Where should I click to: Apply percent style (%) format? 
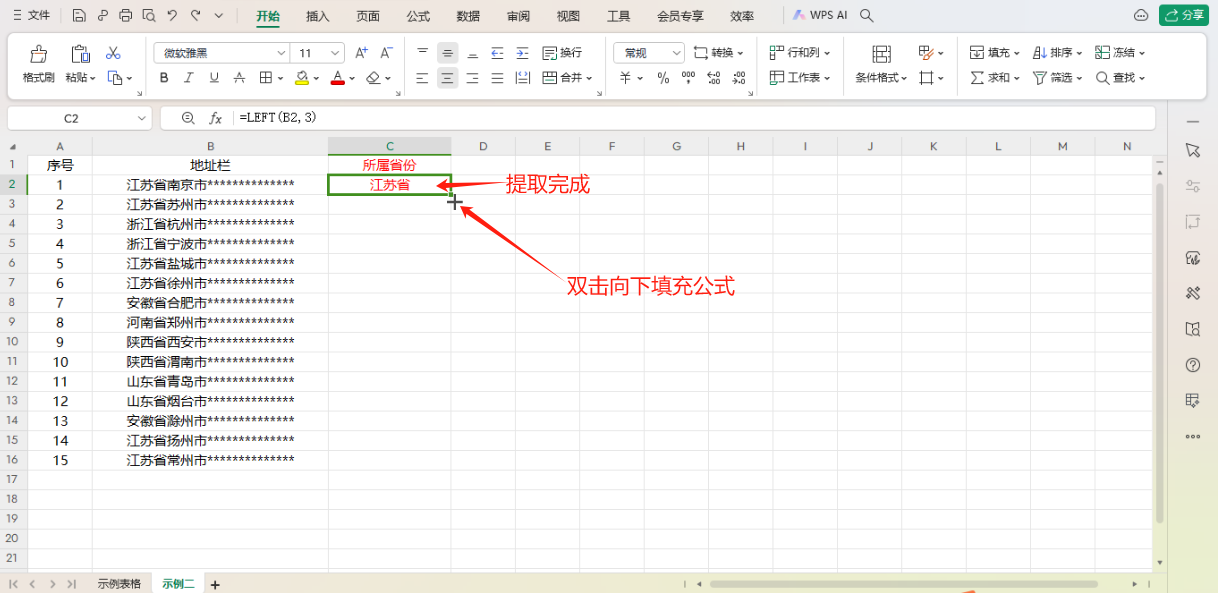pyautogui.click(x=663, y=77)
